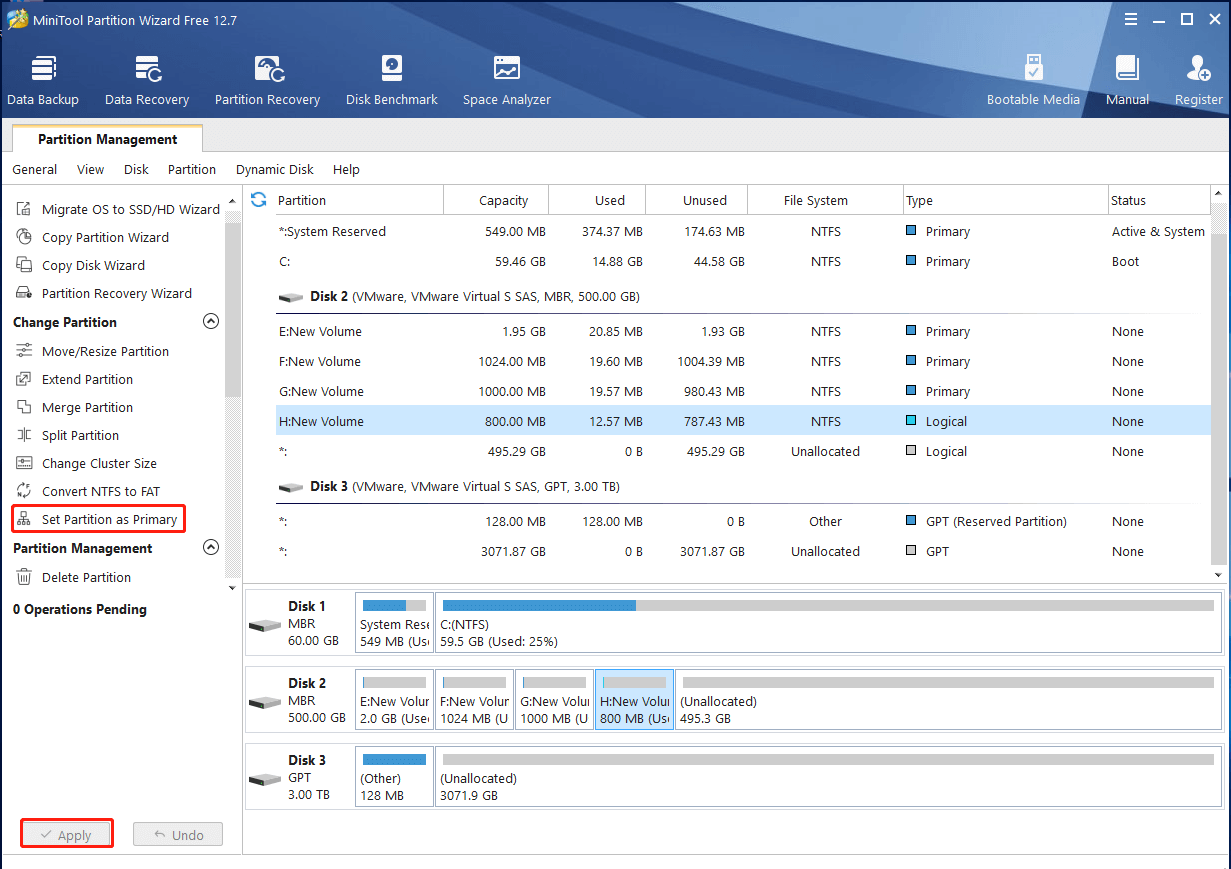Open the Partition menu

click(192, 169)
